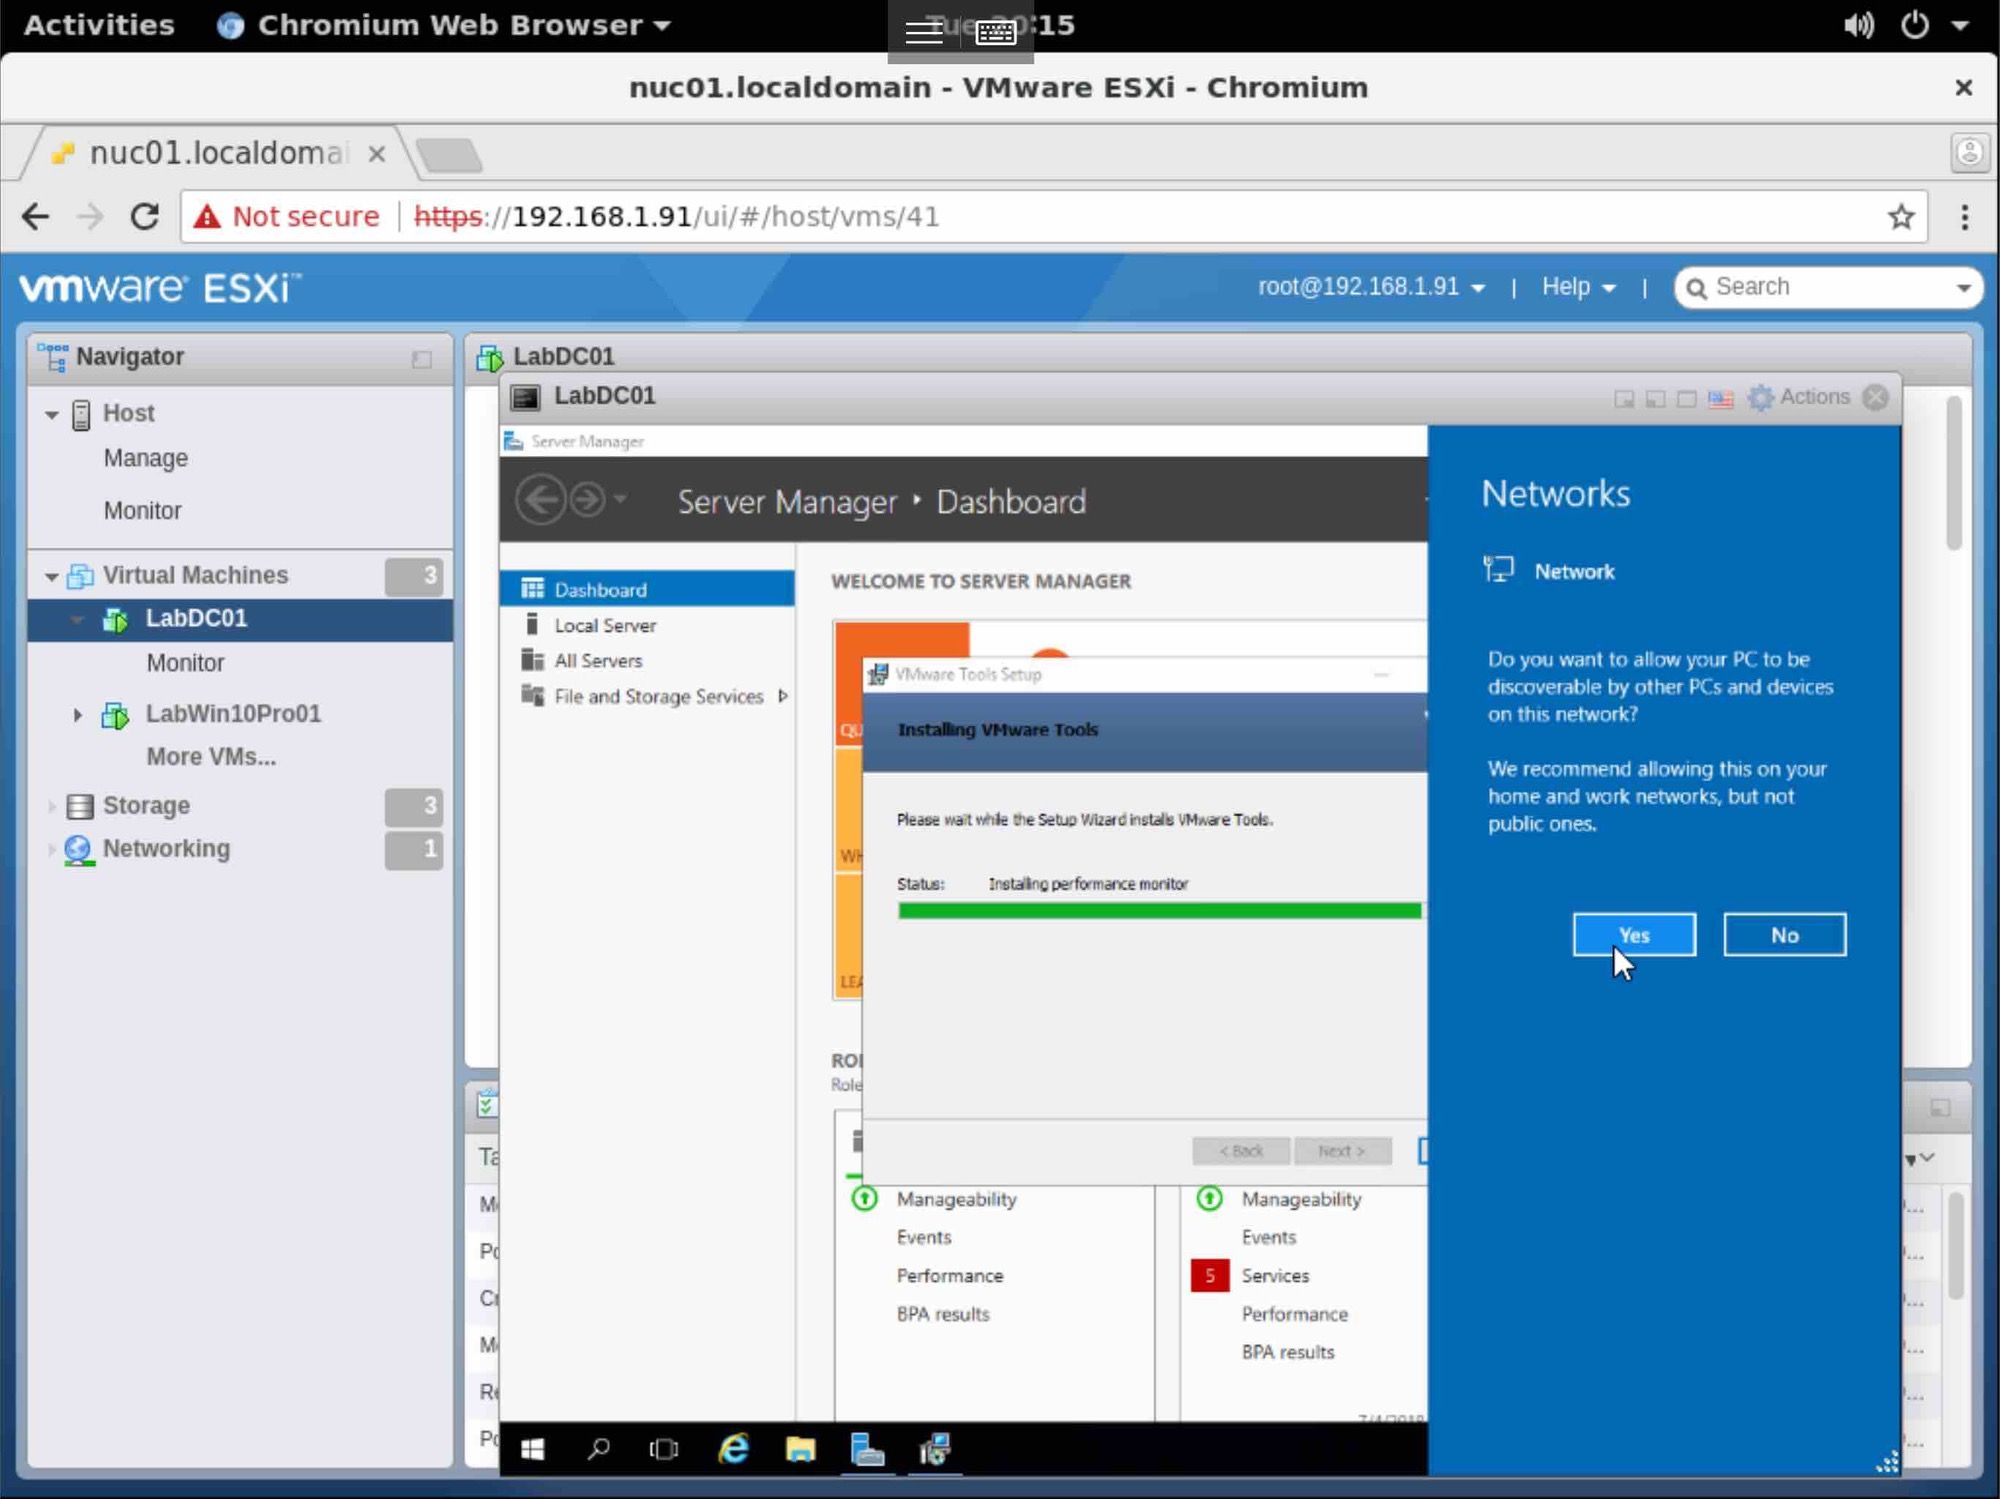Click No on Networks prompt
Viewport: 2000px width, 1499px height.
coord(1784,934)
